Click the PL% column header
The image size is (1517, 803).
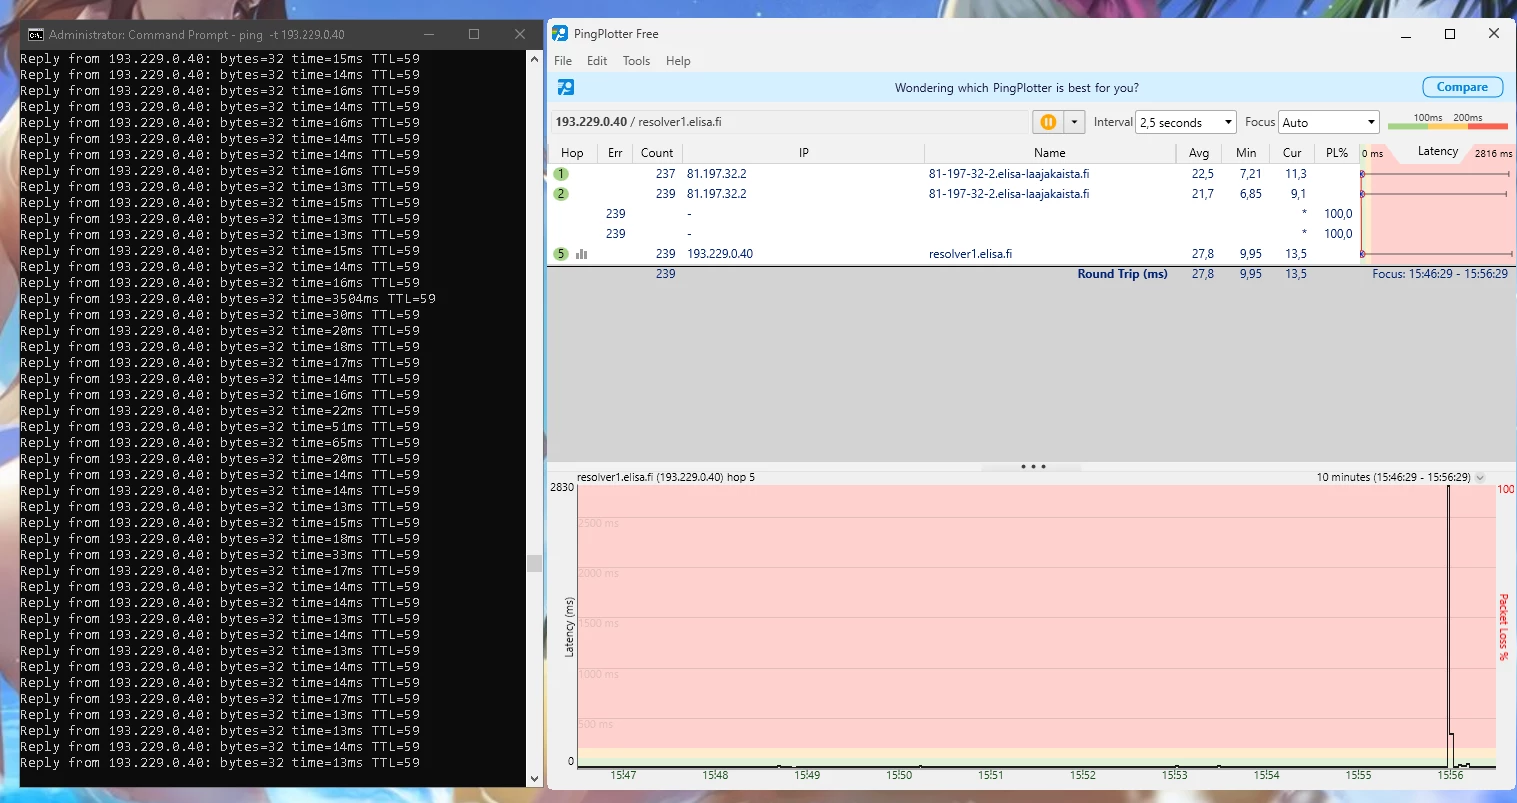tap(1337, 153)
